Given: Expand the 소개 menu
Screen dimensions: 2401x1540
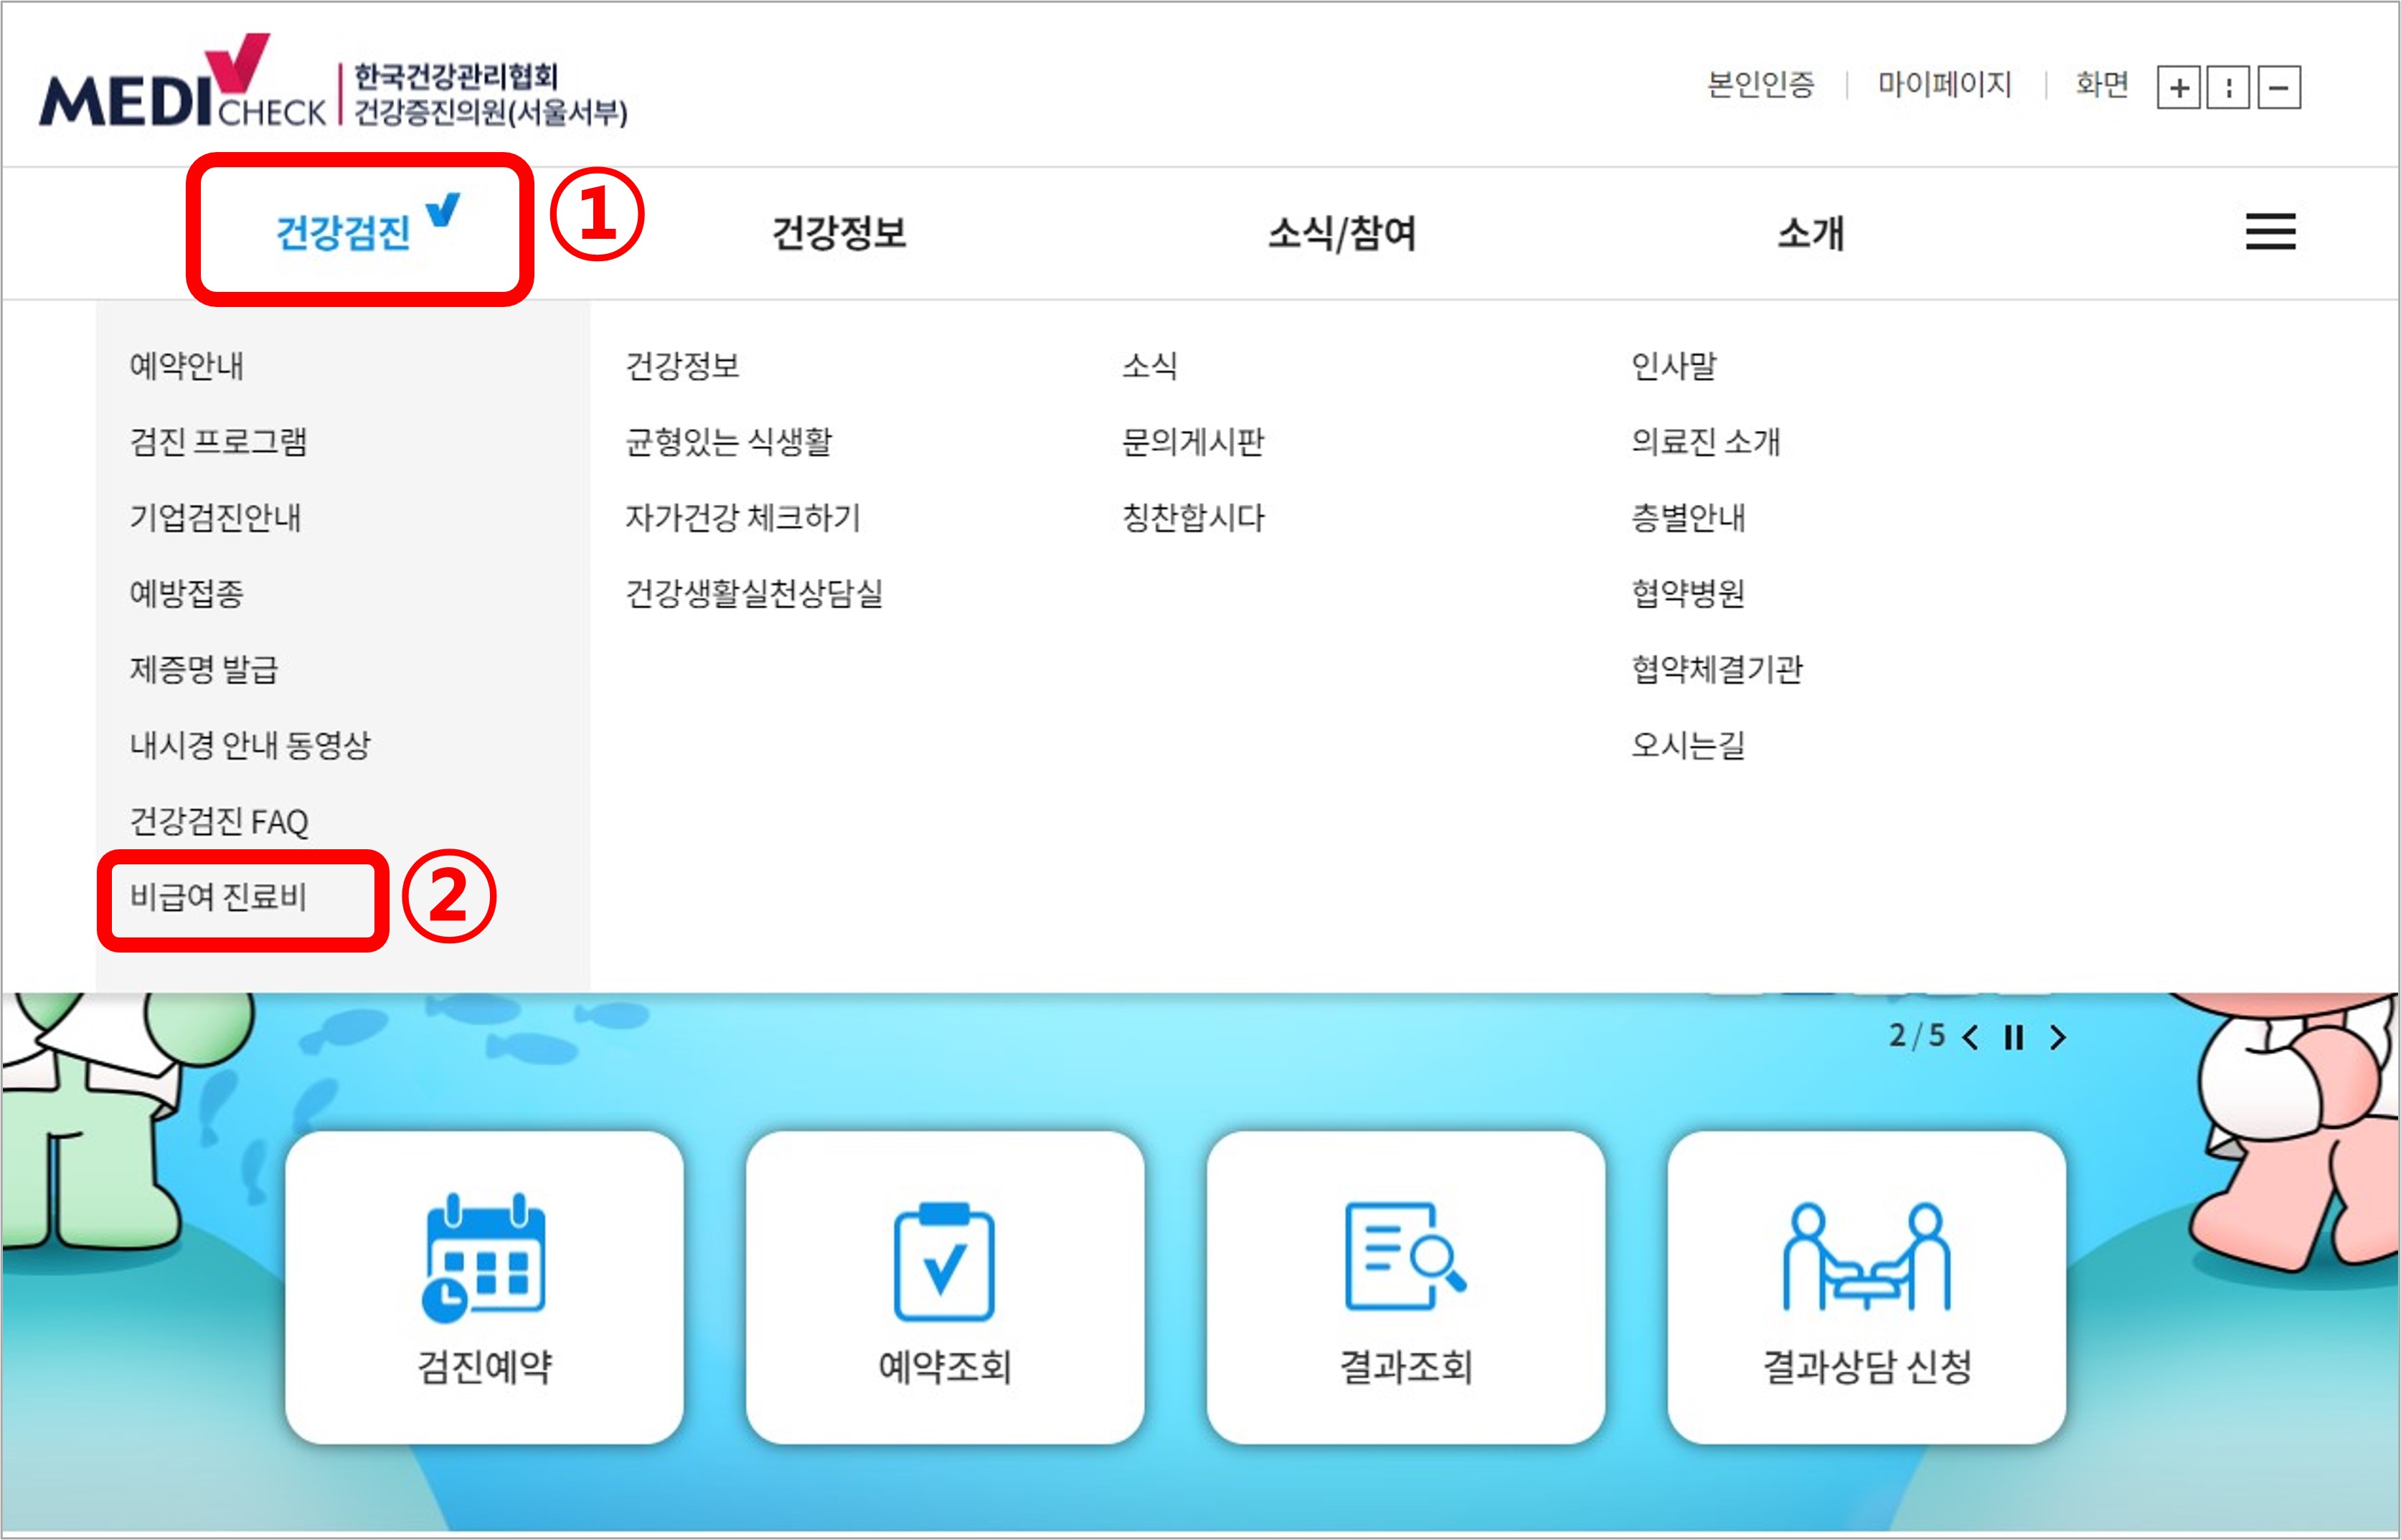Looking at the screenshot, I should coord(1810,233).
